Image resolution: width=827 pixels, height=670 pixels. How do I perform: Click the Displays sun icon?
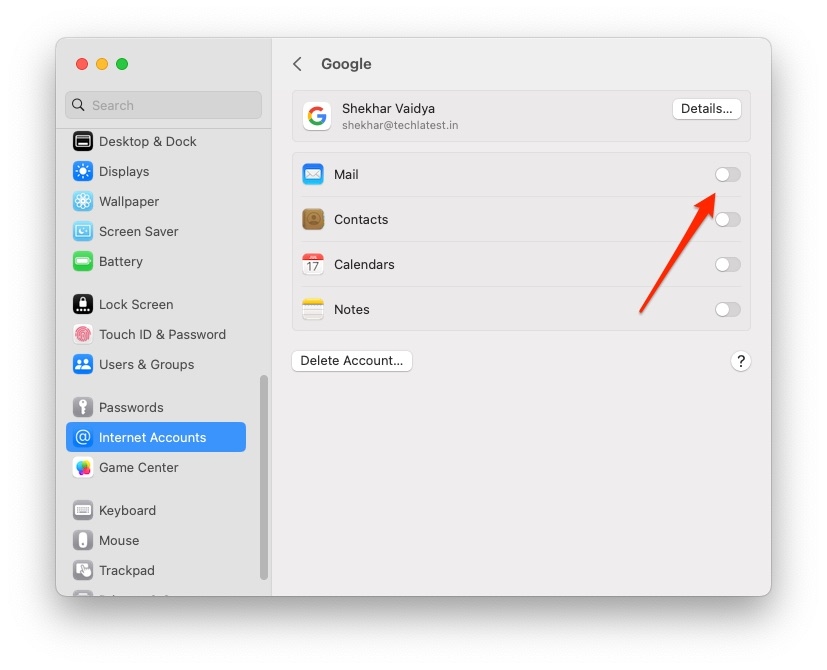83,171
